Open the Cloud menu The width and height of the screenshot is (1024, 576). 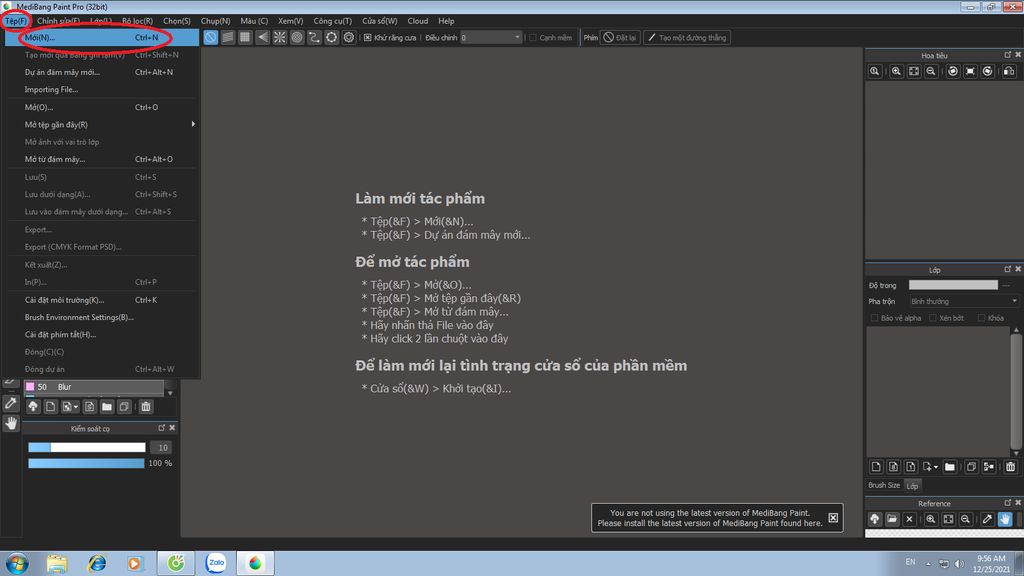pyautogui.click(x=417, y=21)
